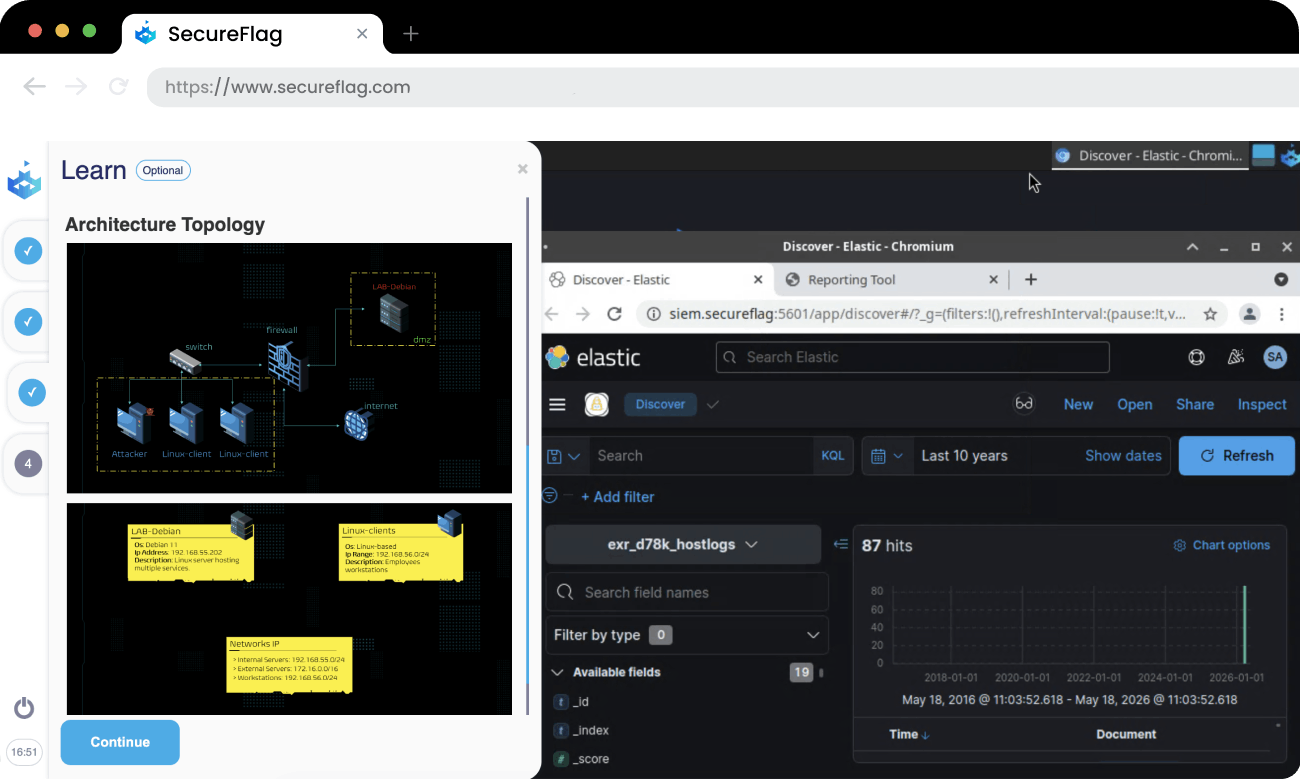Click the Search field names box
Image resolution: width=1300 pixels, height=779 pixels.
click(x=687, y=592)
